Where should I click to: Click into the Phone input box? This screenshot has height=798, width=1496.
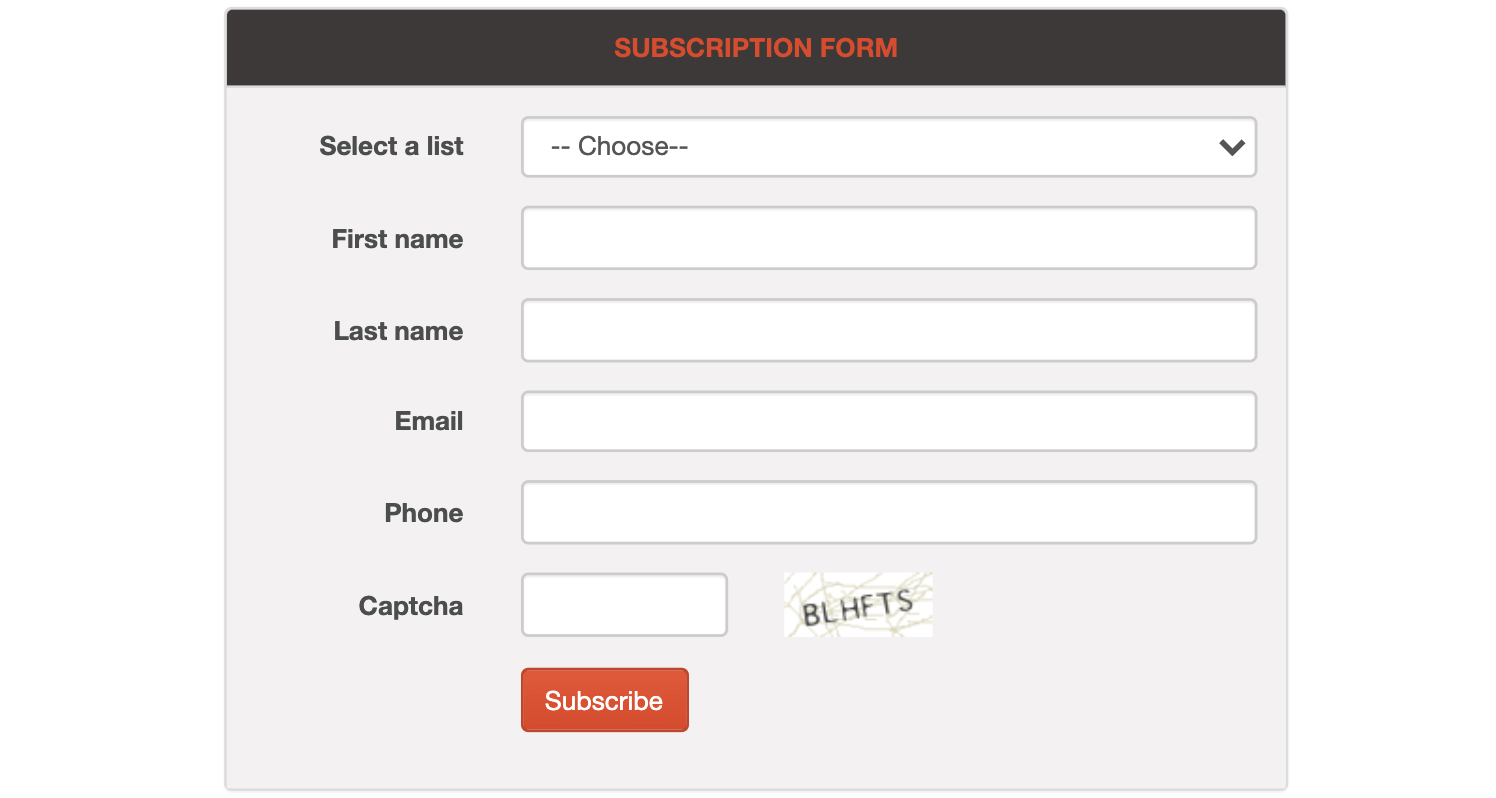click(888, 512)
